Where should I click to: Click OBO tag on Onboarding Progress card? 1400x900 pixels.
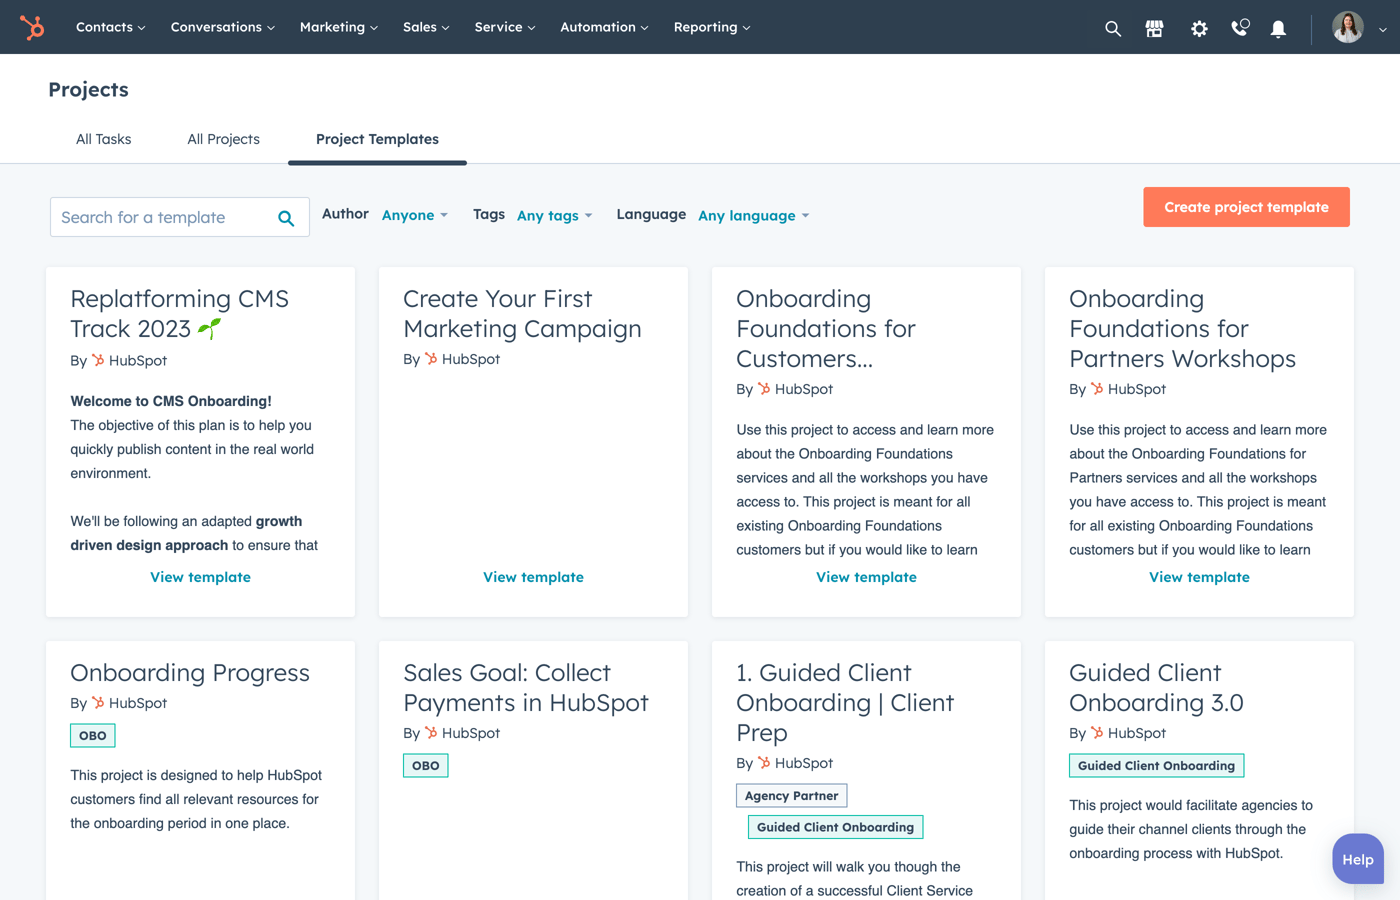tap(93, 735)
